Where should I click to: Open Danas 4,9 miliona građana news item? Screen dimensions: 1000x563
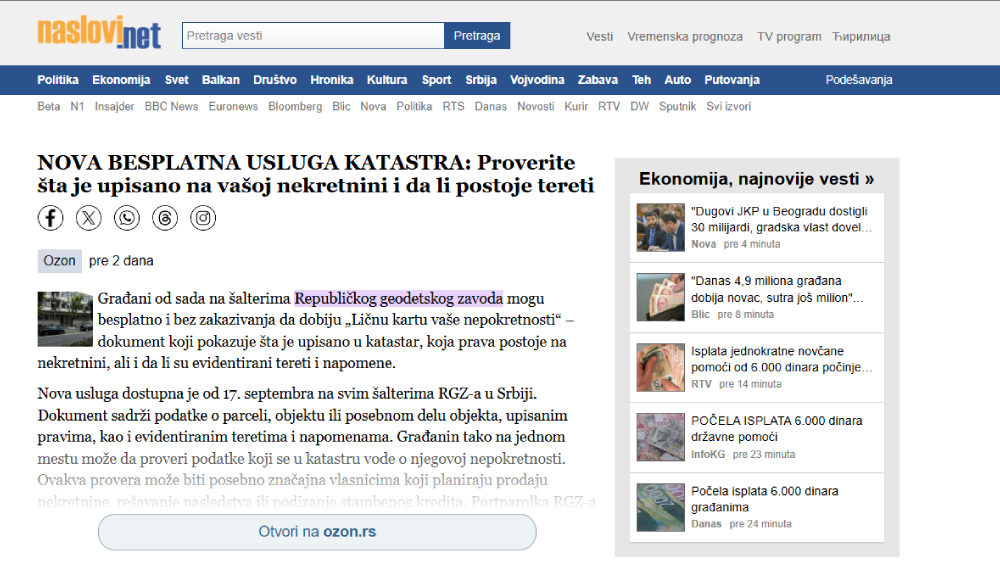(x=756, y=297)
